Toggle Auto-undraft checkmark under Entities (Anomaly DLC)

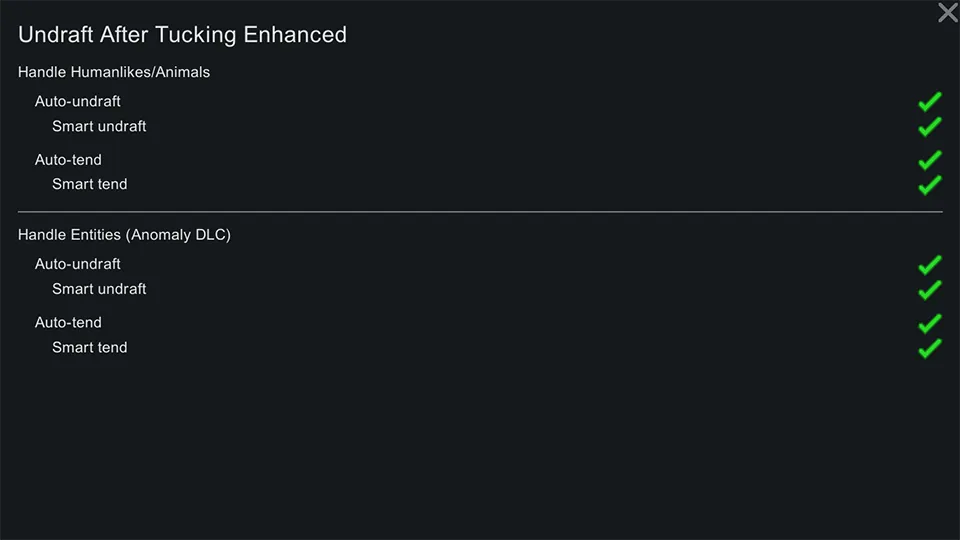pyautogui.click(x=930, y=265)
